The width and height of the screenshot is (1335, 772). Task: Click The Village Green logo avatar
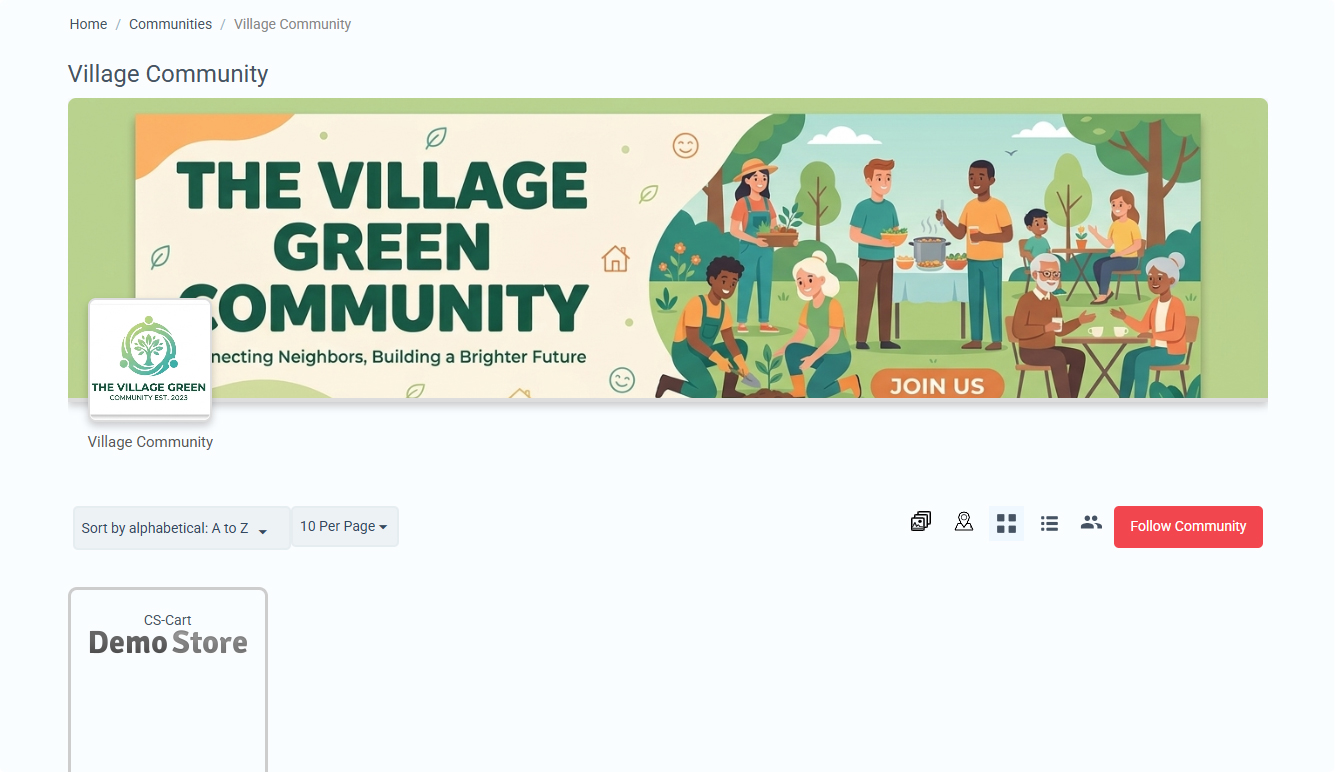(149, 359)
